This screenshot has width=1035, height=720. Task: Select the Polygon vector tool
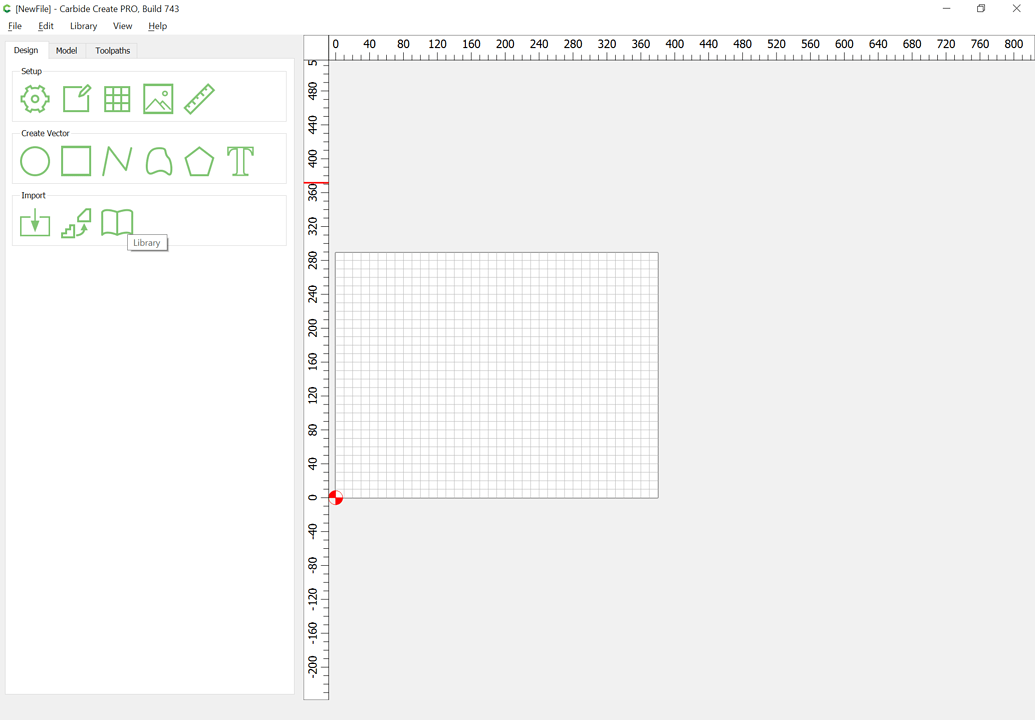tap(199, 161)
